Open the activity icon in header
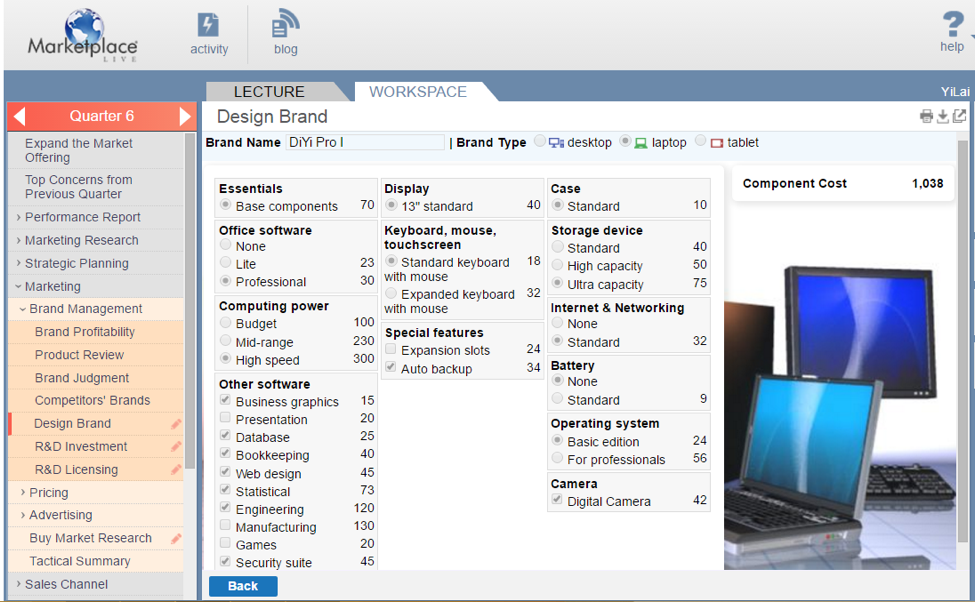 pos(208,26)
